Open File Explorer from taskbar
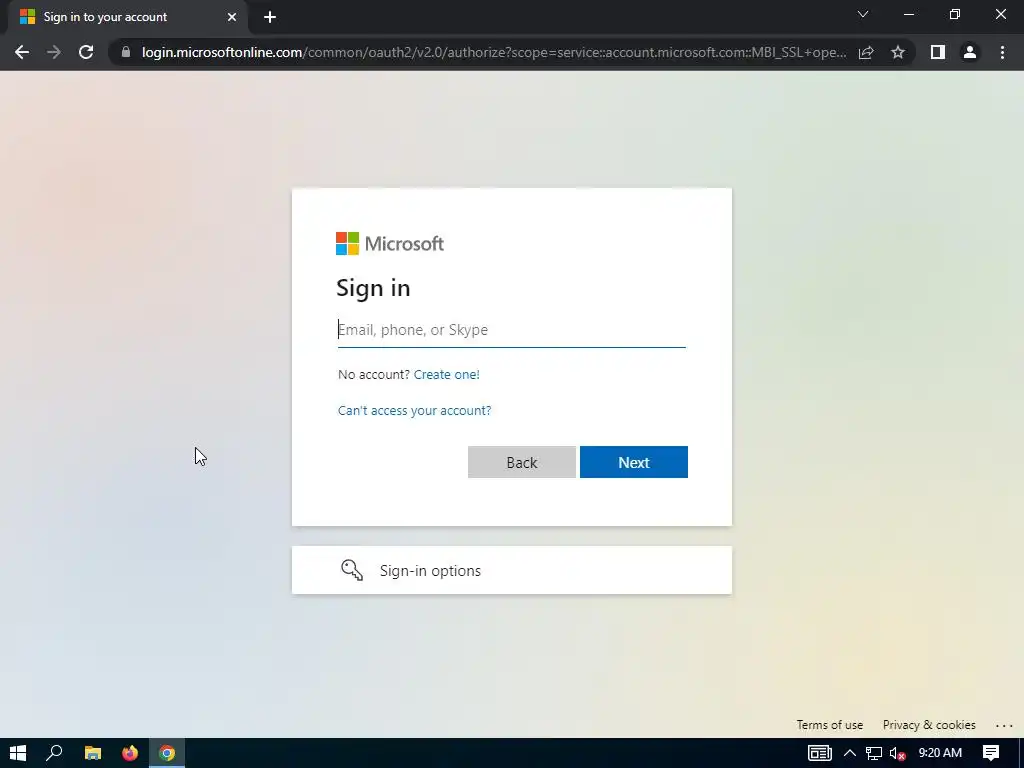The image size is (1024, 768). click(93, 753)
